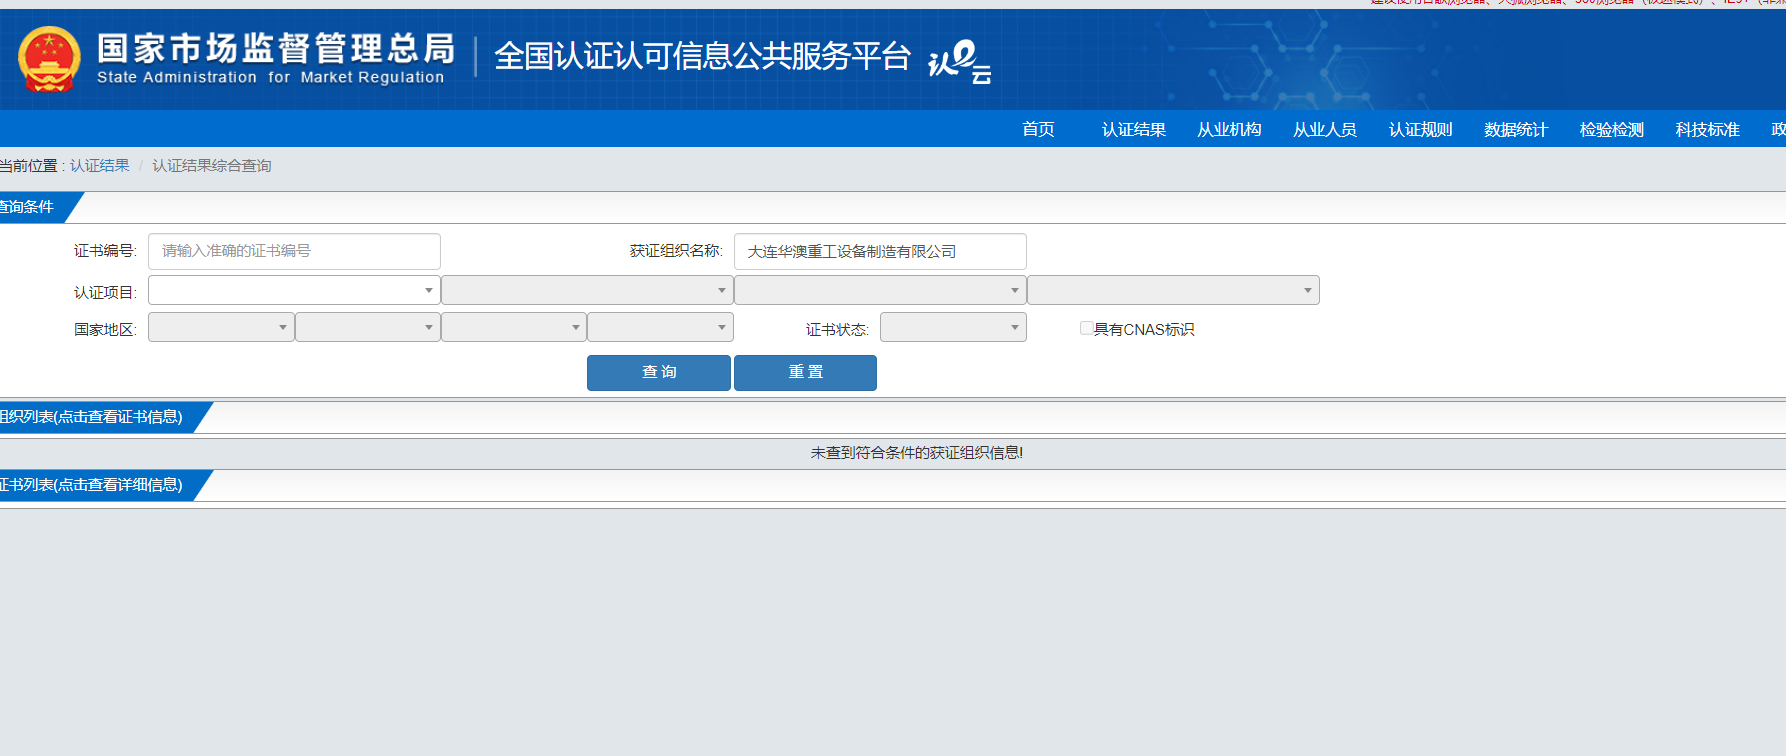This screenshot has width=1786, height=756.
Task: Open the second 国家地区 dropdown
Action: point(368,327)
